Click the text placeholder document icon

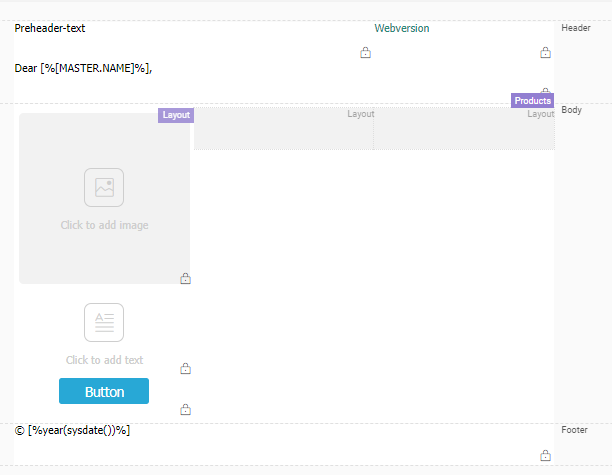[104, 322]
